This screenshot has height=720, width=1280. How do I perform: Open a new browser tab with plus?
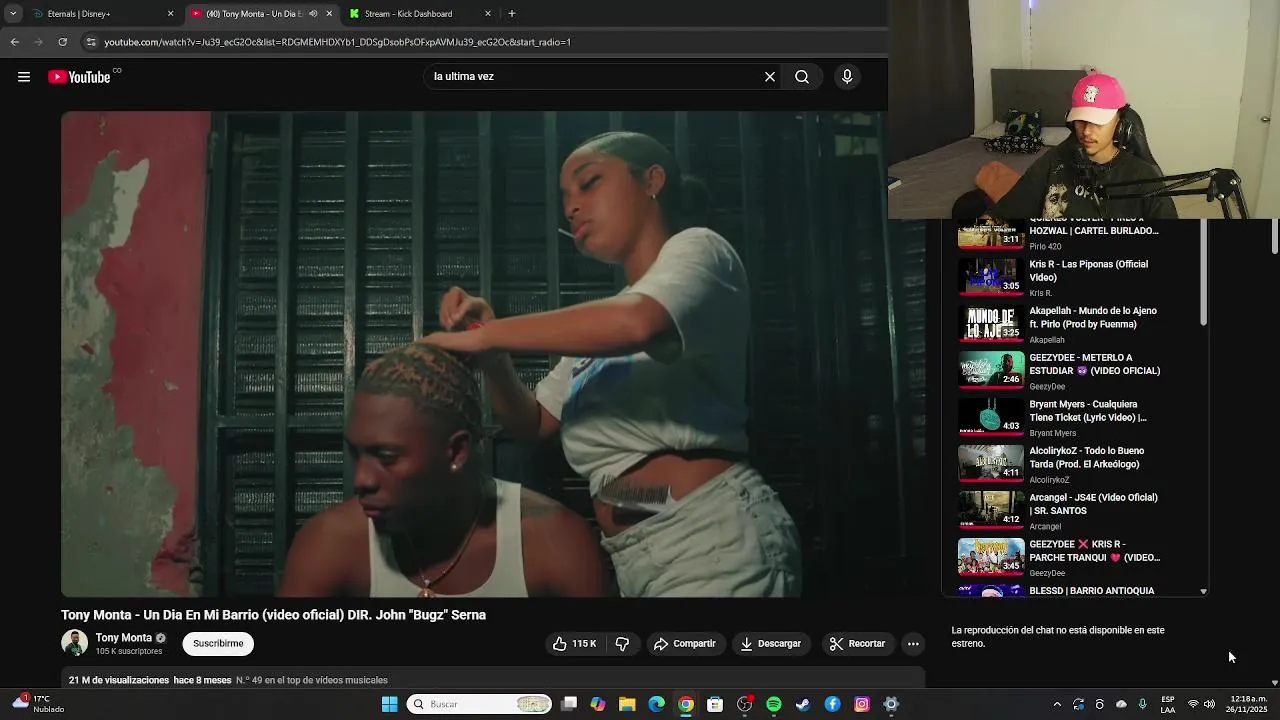point(512,14)
